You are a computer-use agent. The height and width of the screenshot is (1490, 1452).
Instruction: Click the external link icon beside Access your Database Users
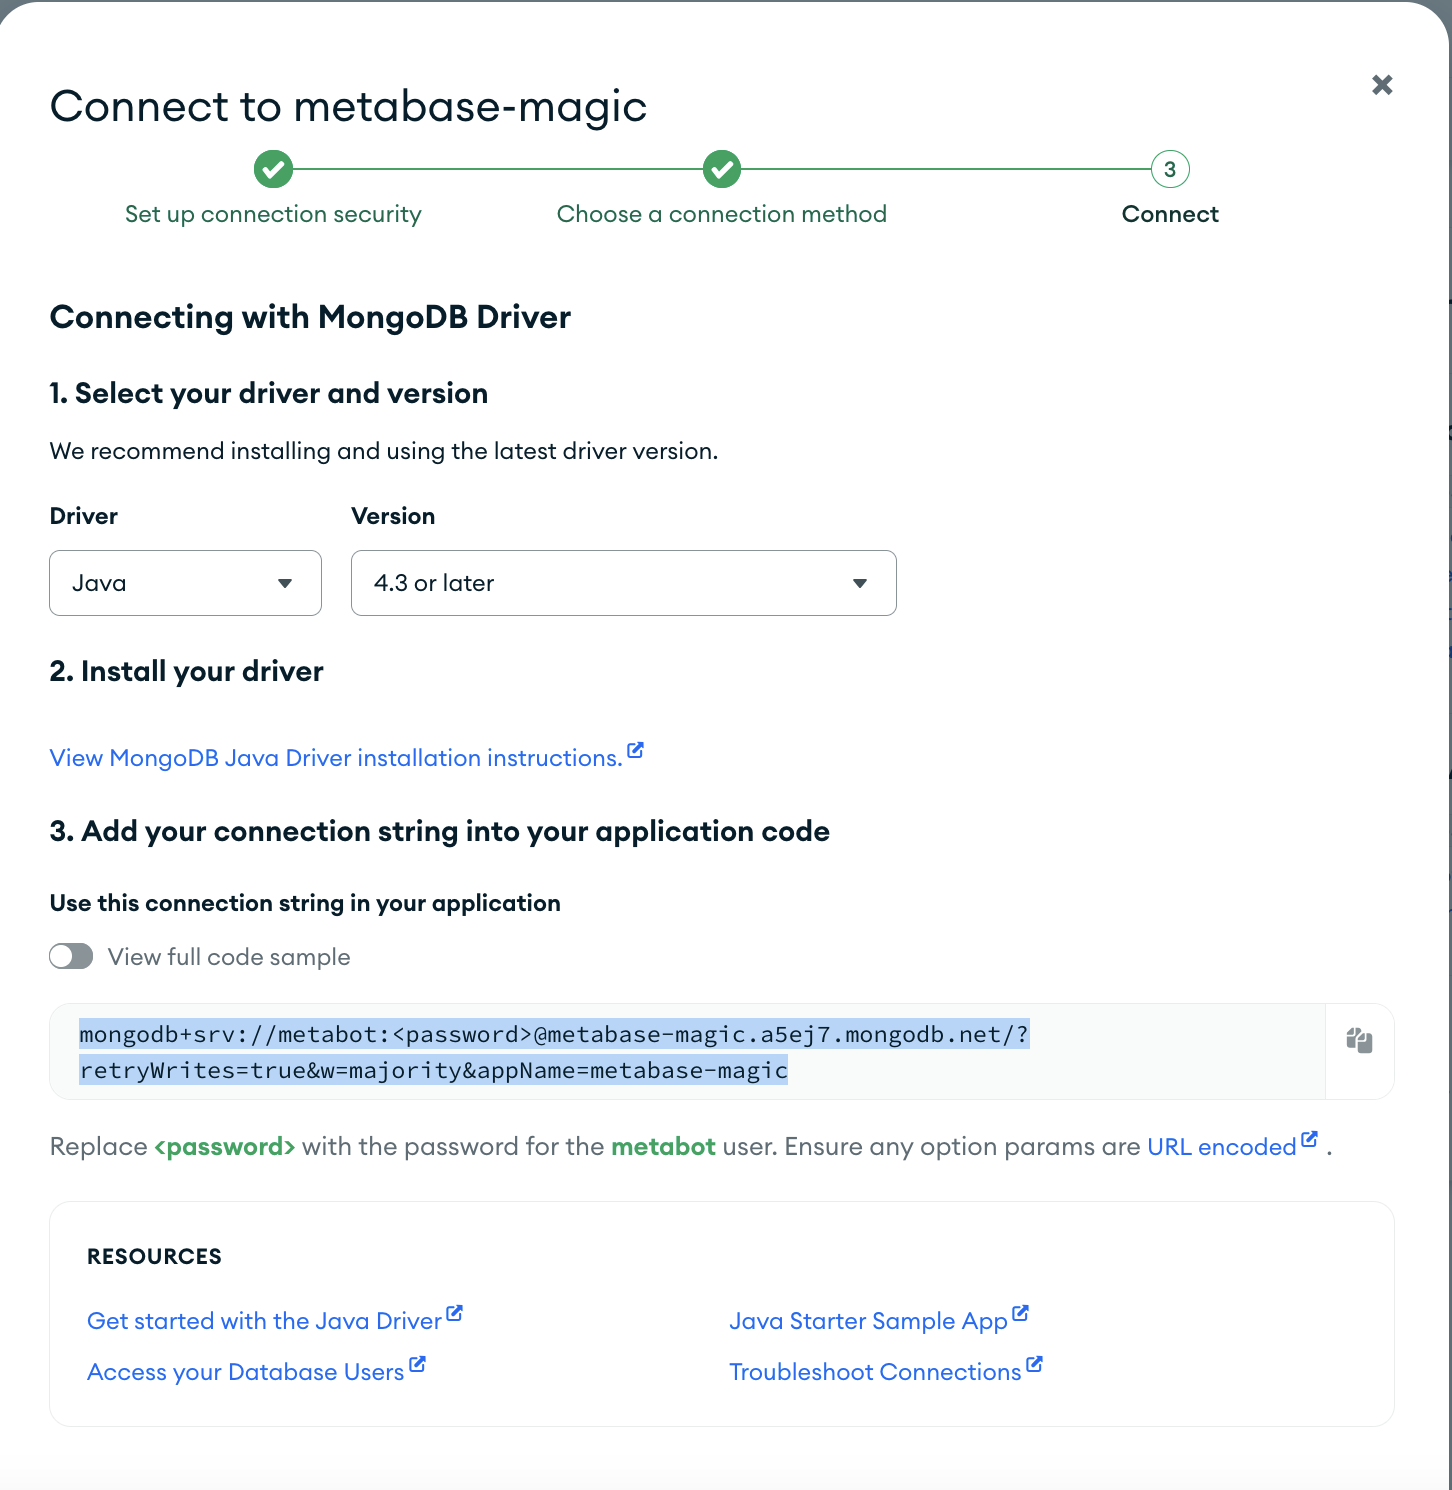pyautogui.click(x=417, y=1364)
